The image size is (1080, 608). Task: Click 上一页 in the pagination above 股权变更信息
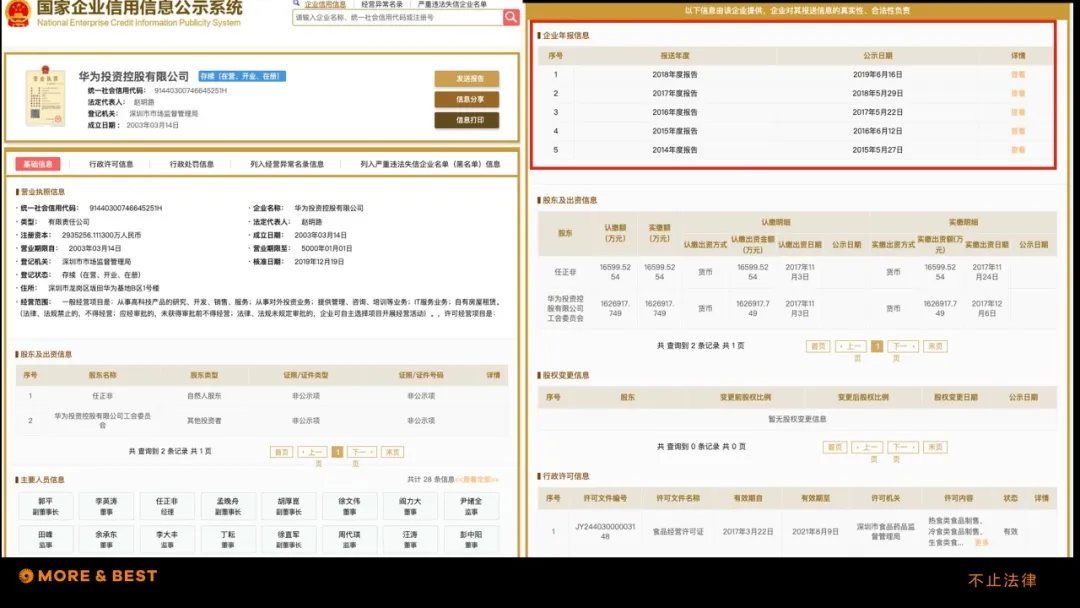851,346
